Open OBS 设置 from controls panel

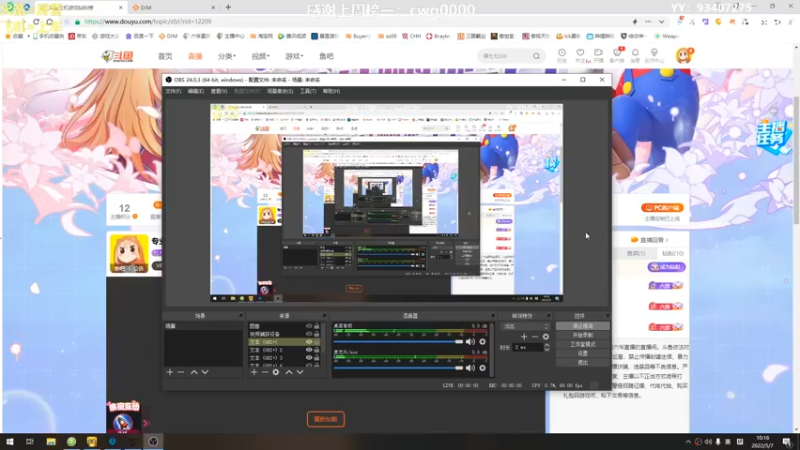coord(583,354)
